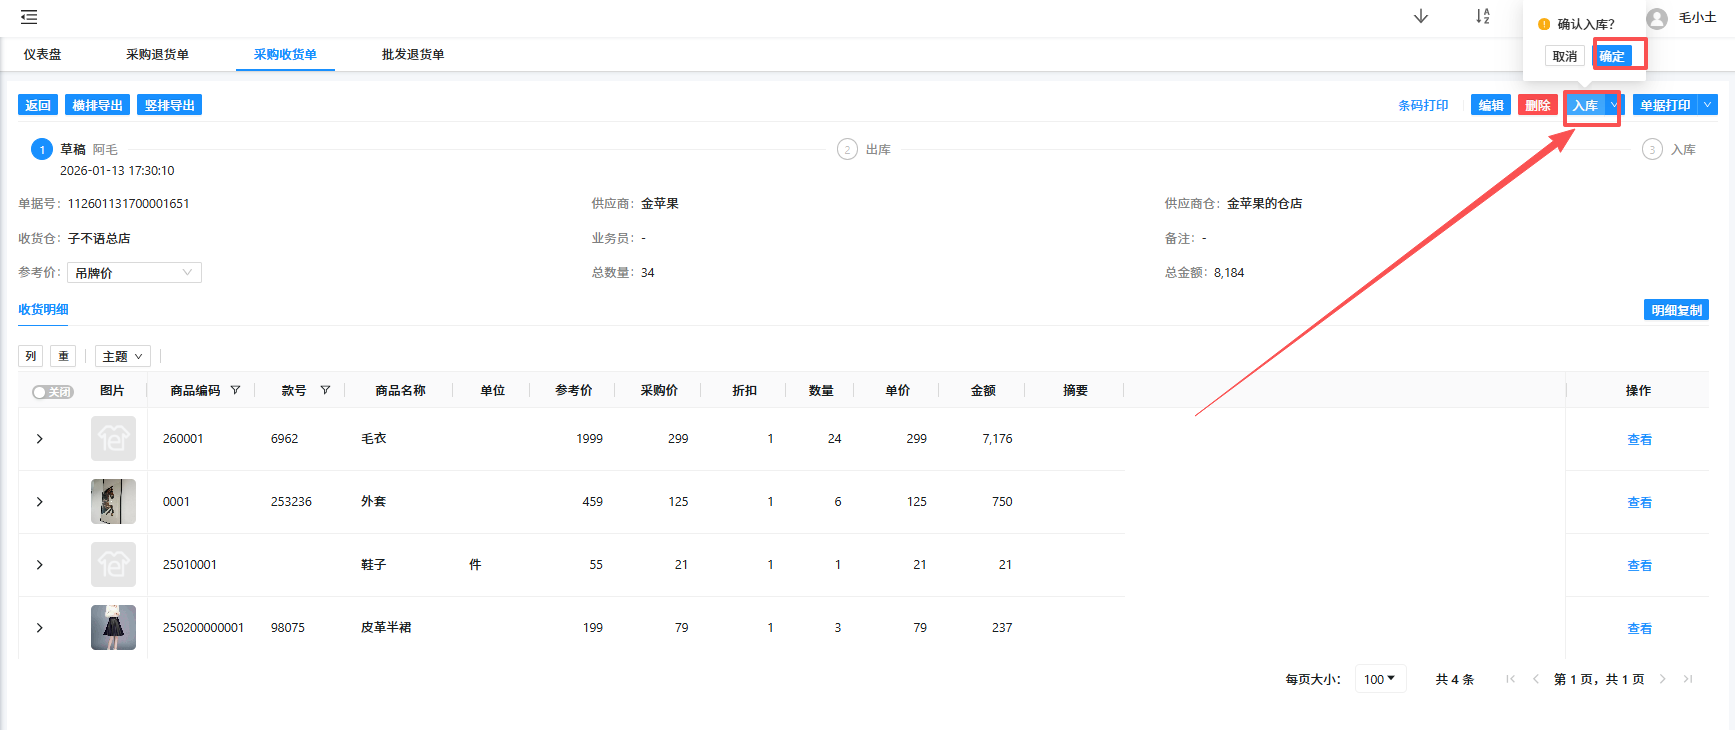View details for the 毛衣 row
The height and width of the screenshot is (730, 1735).
coord(1639,440)
